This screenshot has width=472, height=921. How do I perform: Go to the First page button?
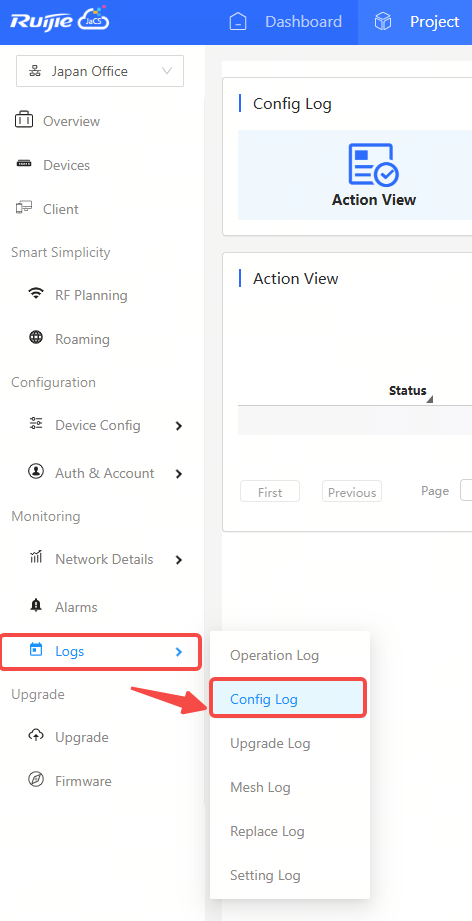(270, 492)
